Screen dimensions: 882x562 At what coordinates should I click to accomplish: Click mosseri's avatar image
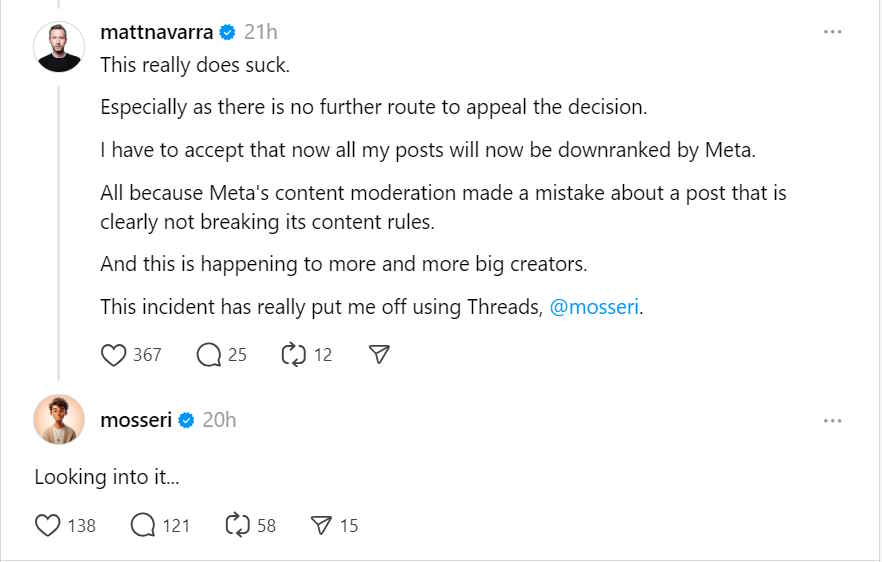click(x=59, y=420)
